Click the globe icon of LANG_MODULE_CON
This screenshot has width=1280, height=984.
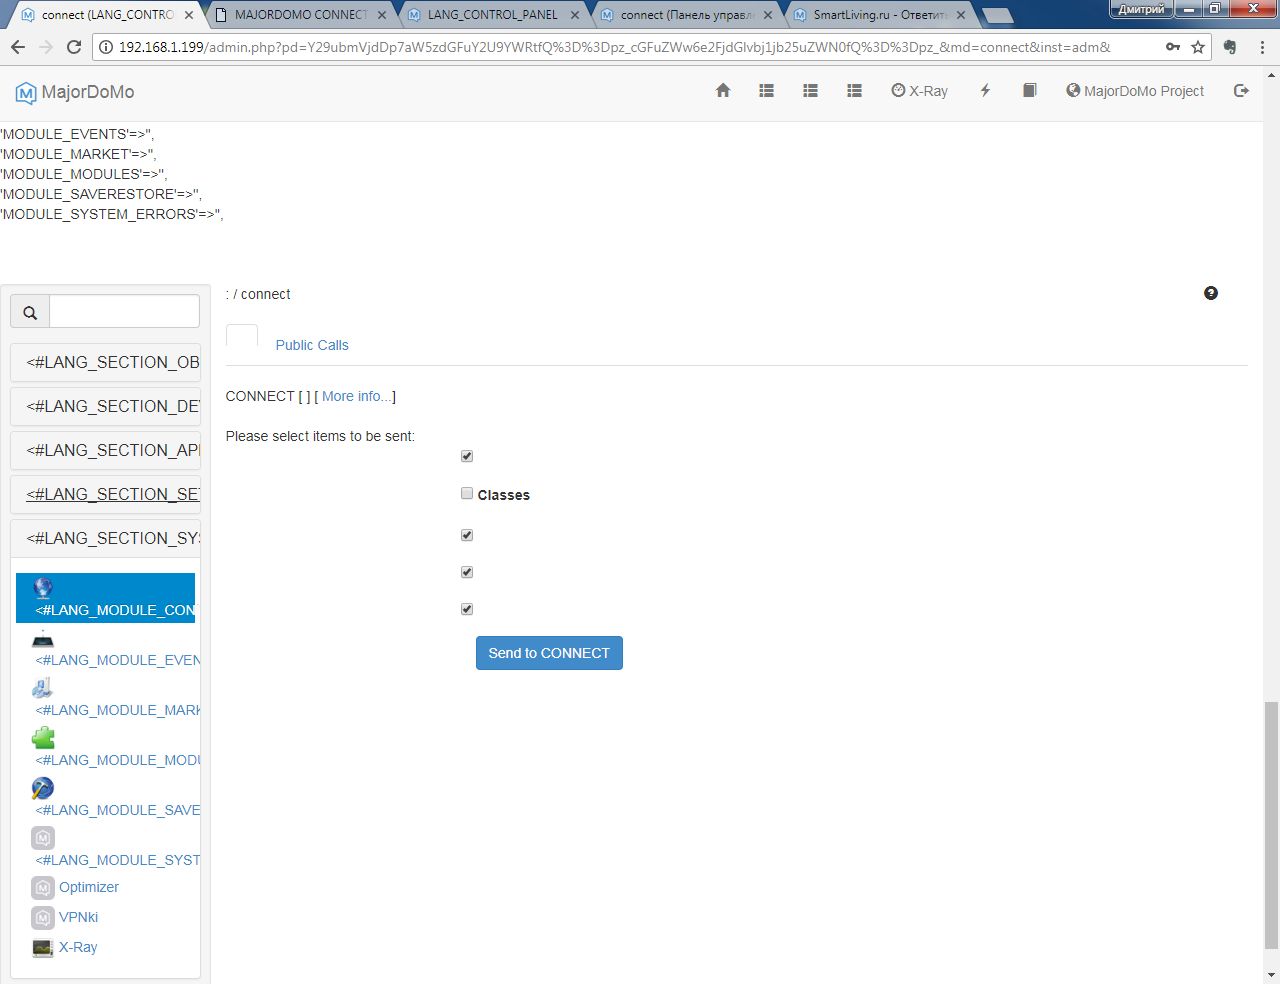tap(43, 588)
